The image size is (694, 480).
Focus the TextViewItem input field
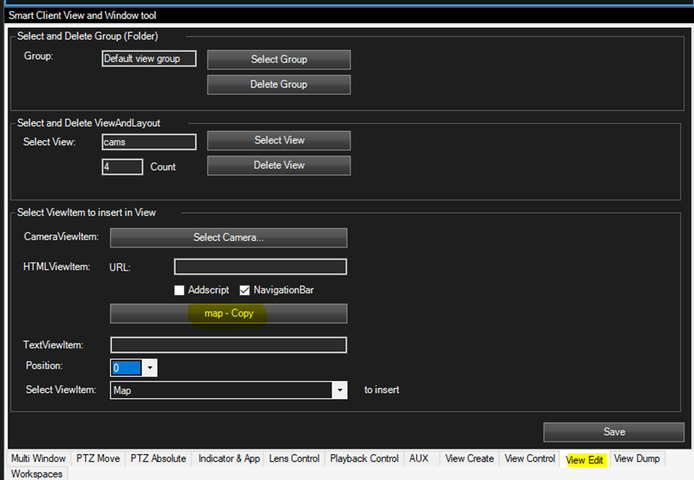pos(228,345)
